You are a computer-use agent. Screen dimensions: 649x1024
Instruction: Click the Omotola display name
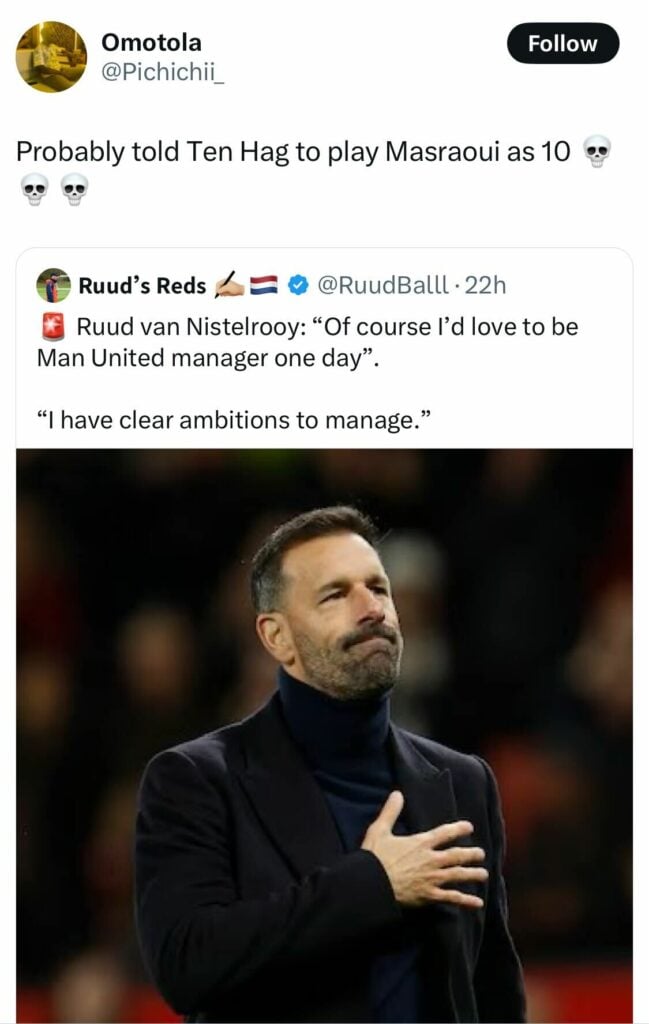(x=151, y=42)
